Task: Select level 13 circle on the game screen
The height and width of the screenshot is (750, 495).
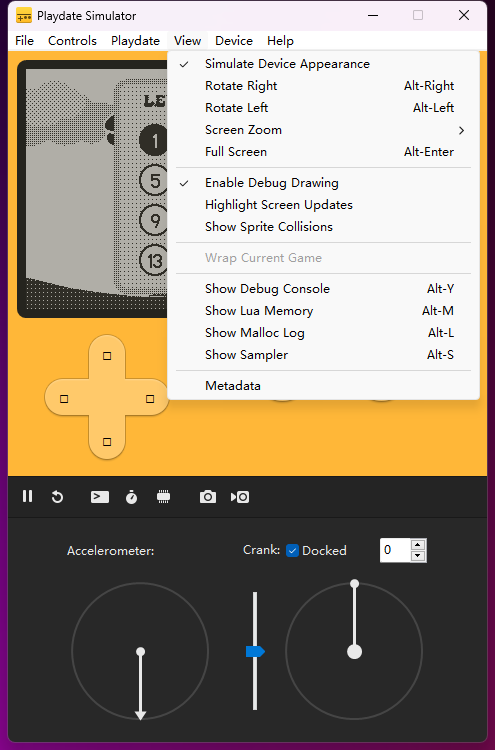Action: pyautogui.click(x=154, y=261)
